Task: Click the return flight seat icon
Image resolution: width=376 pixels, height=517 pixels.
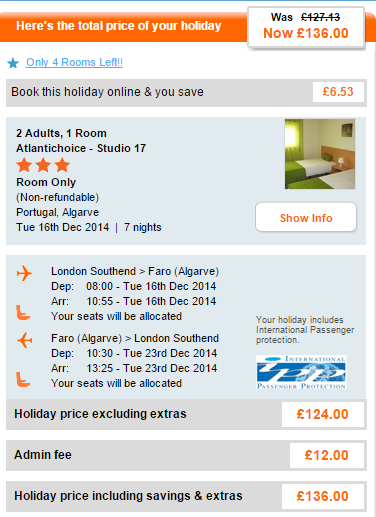Action: click(23, 380)
